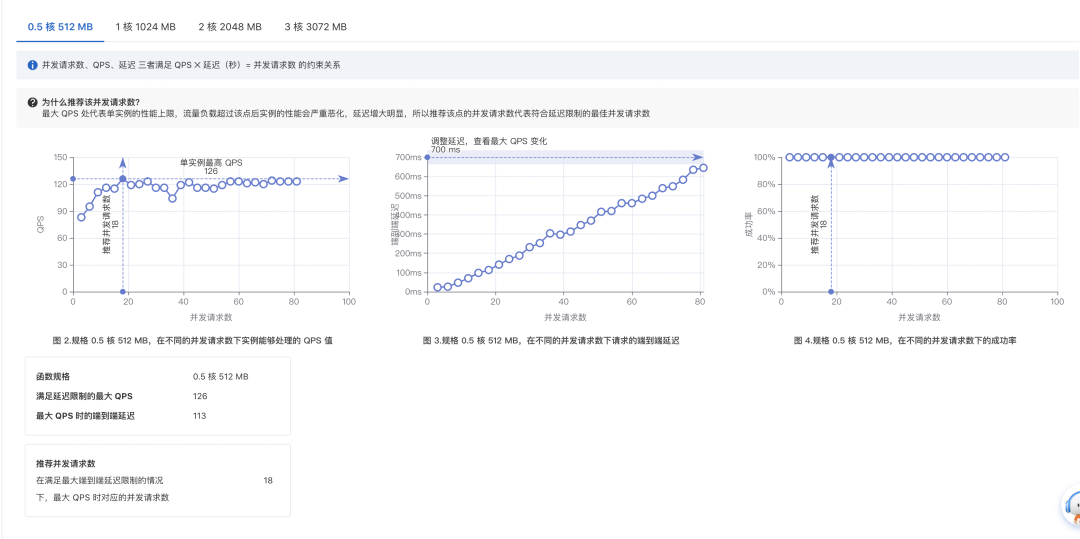The height and width of the screenshot is (539, 1080).
Task: Click the 推荐并发请求数 card value 18
Action: (x=268, y=480)
